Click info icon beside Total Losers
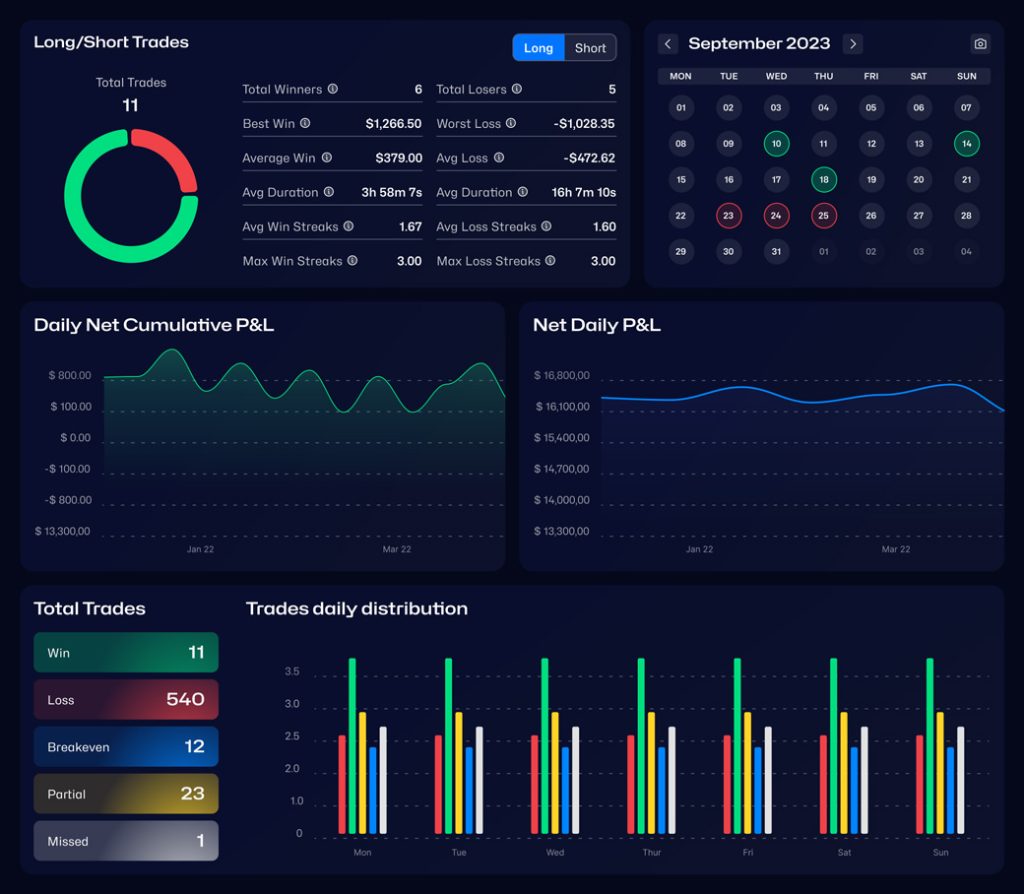Image resolution: width=1024 pixels, height=894 pixels. [x=517, y=89]
